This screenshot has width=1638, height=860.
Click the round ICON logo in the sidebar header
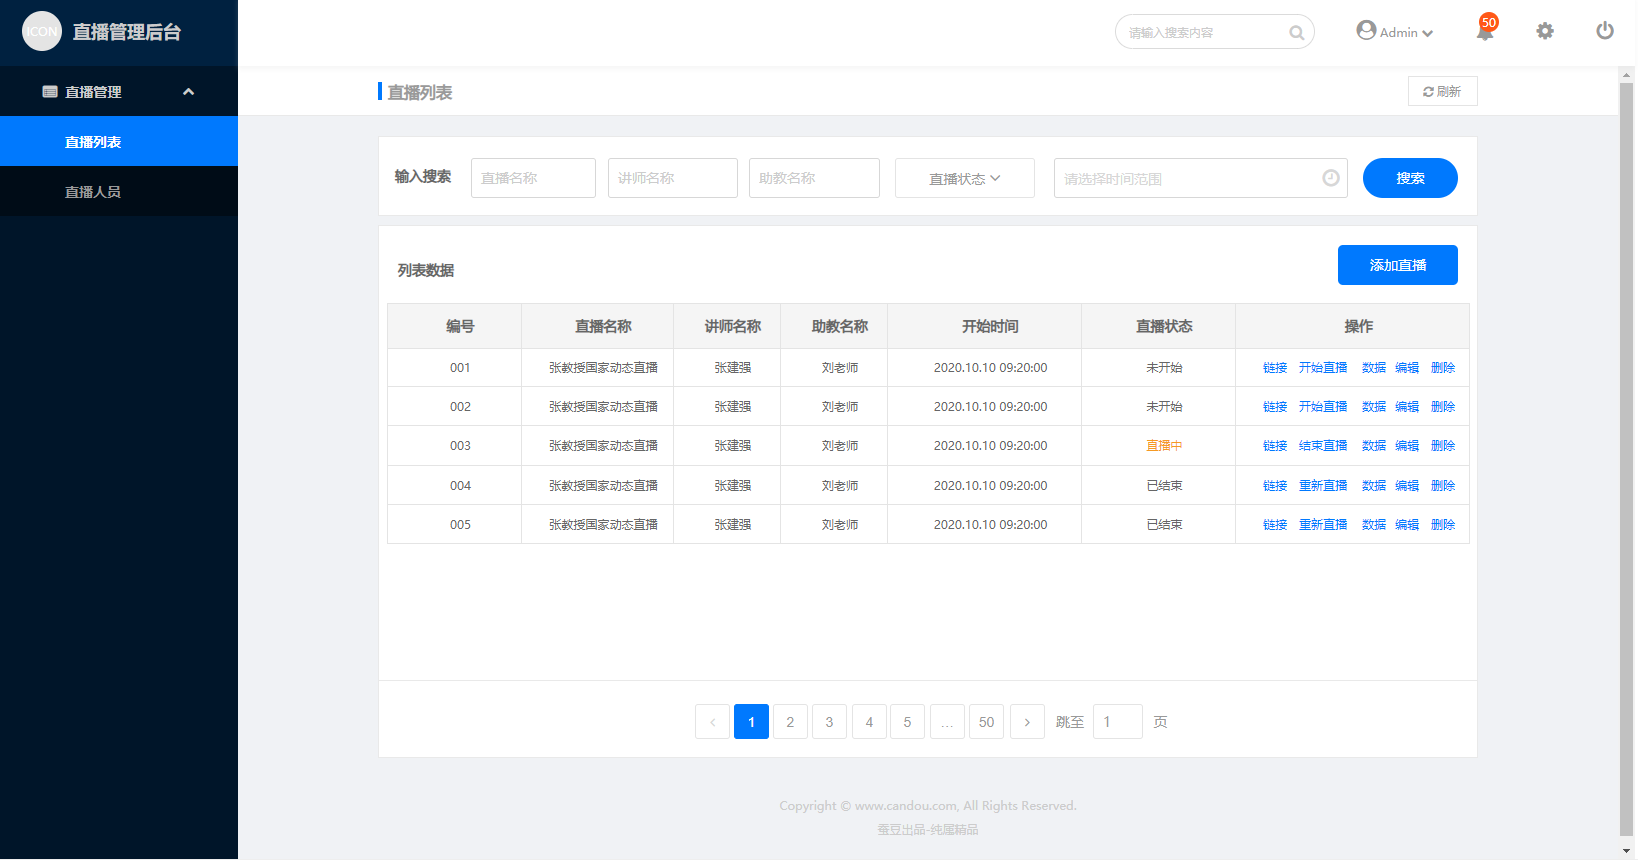[42, 31]
